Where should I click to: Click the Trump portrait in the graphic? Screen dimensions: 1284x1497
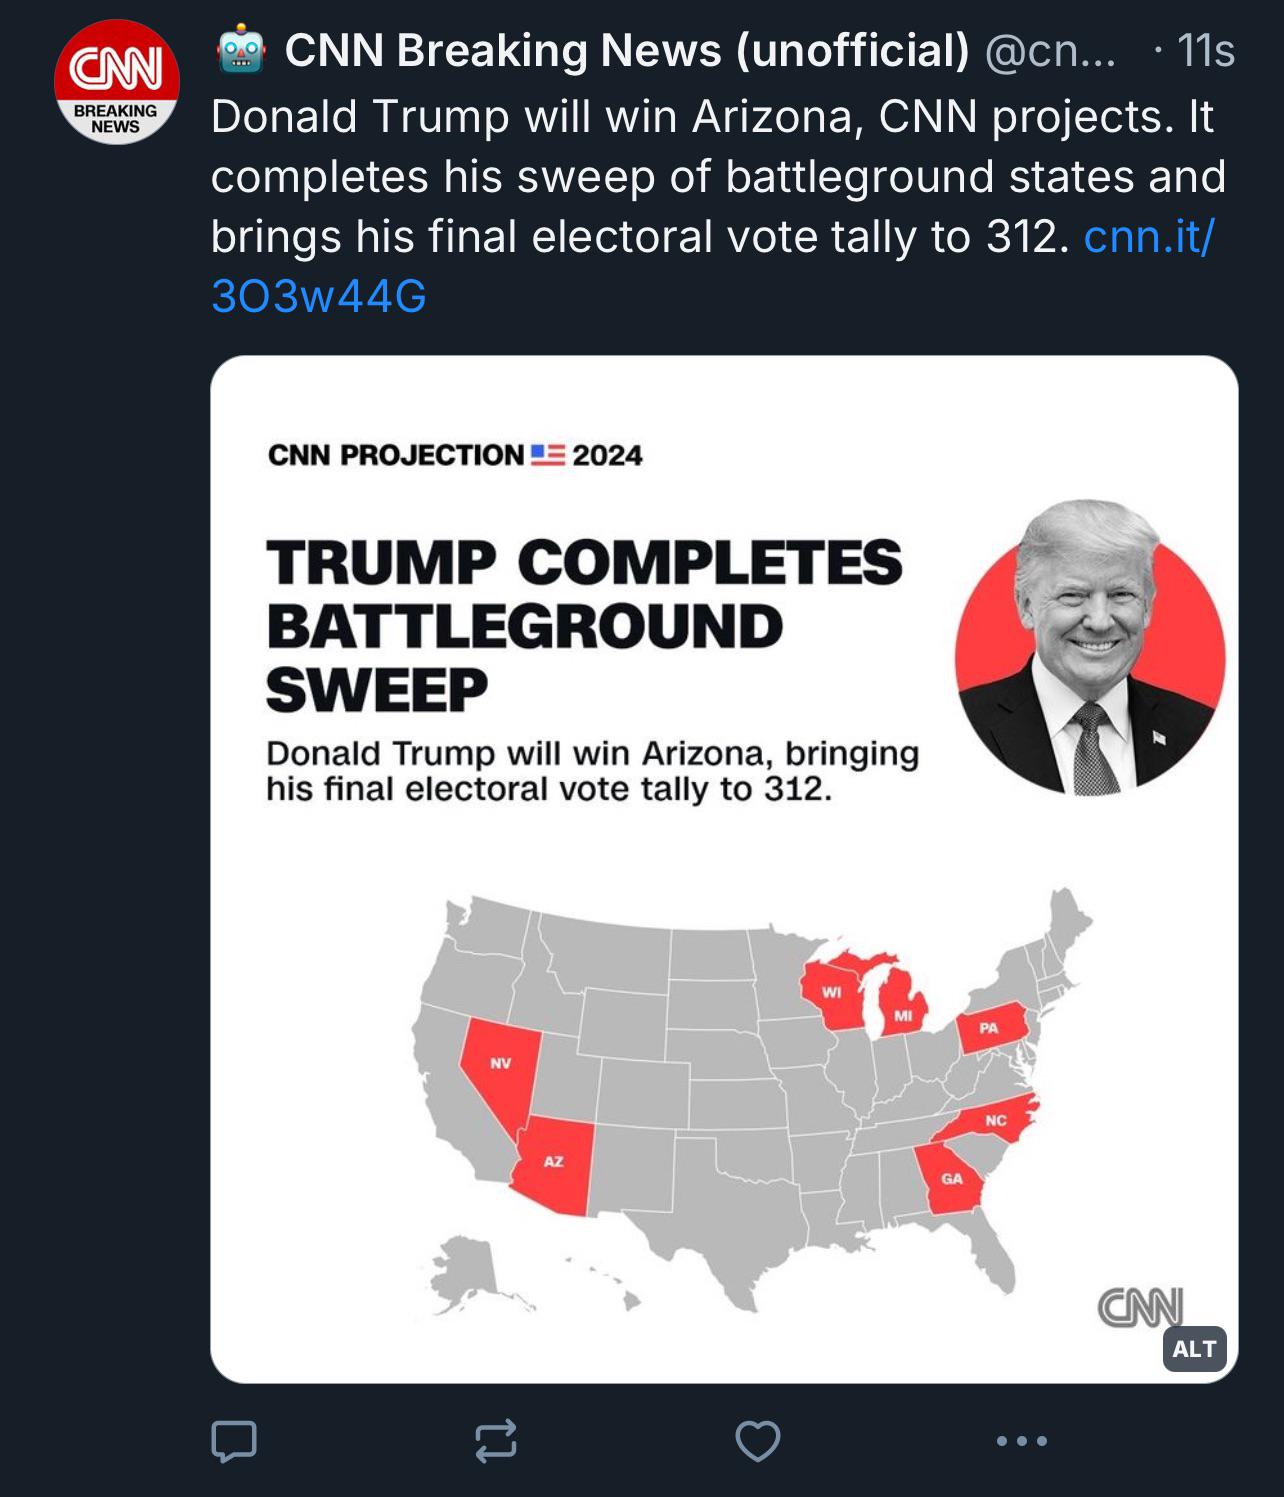pos(1090,649)
